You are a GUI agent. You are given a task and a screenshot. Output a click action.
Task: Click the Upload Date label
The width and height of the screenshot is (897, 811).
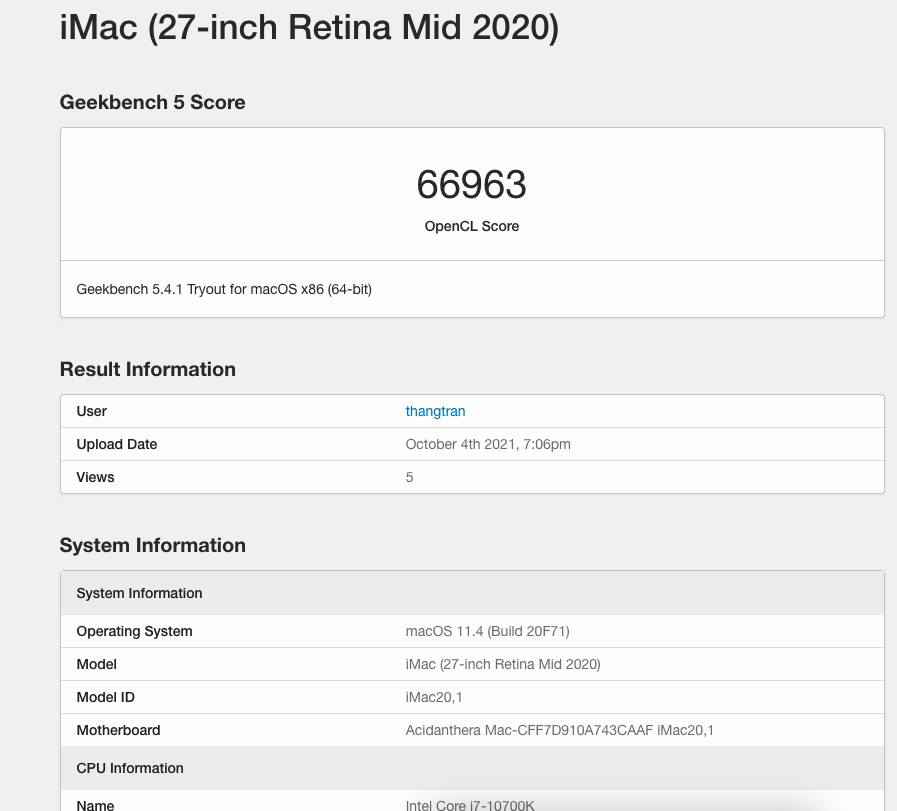(117, 444)
